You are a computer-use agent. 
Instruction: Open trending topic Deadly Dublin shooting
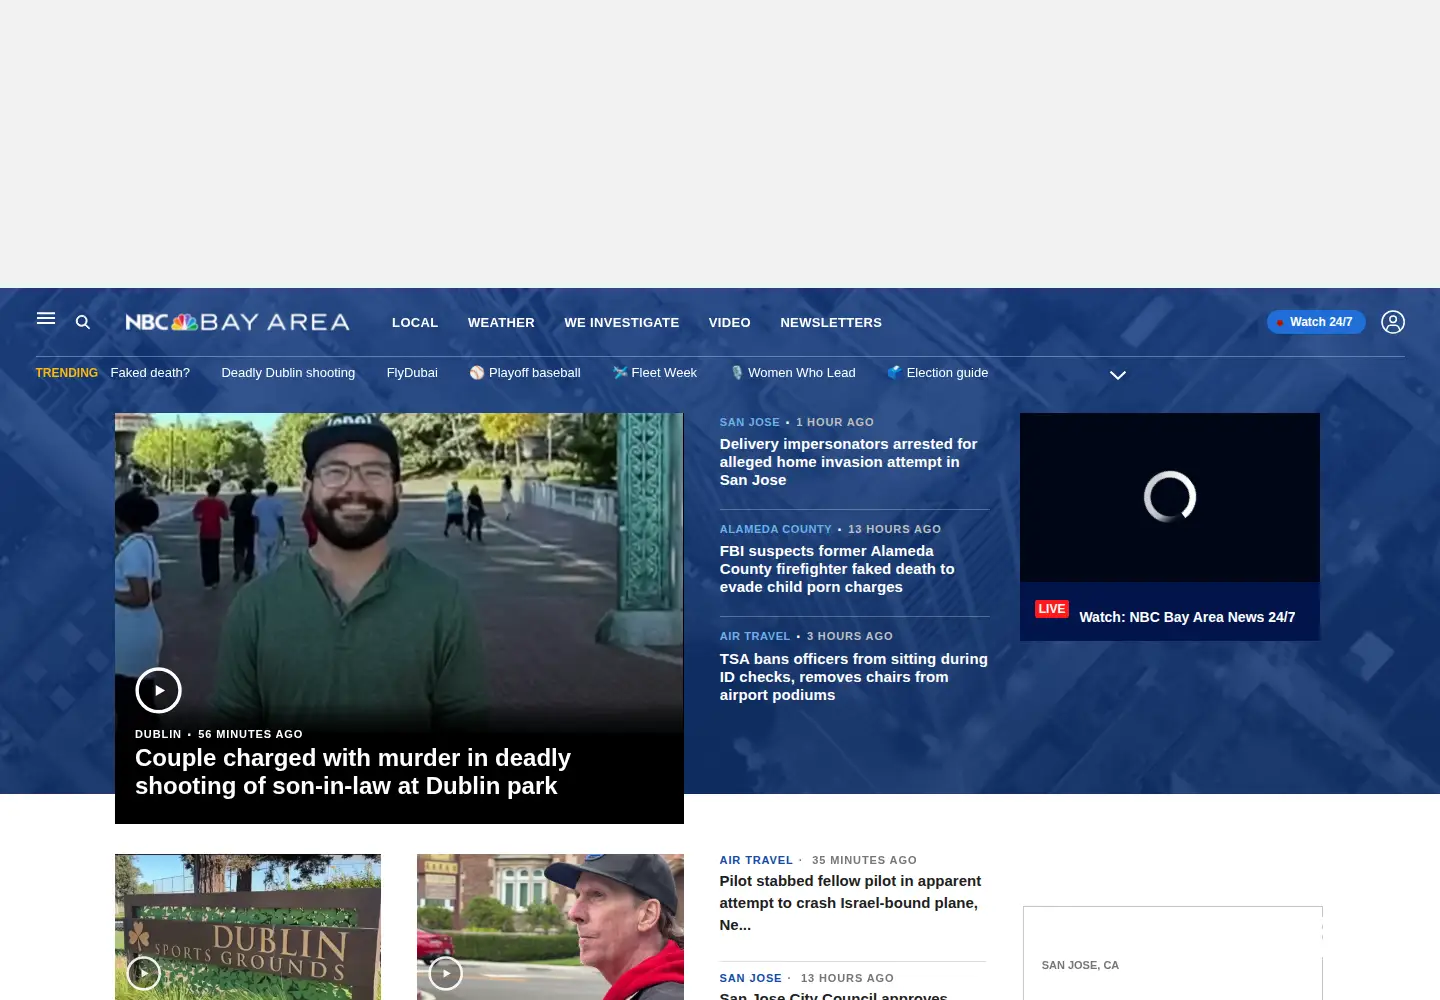[x=288, y=373]
